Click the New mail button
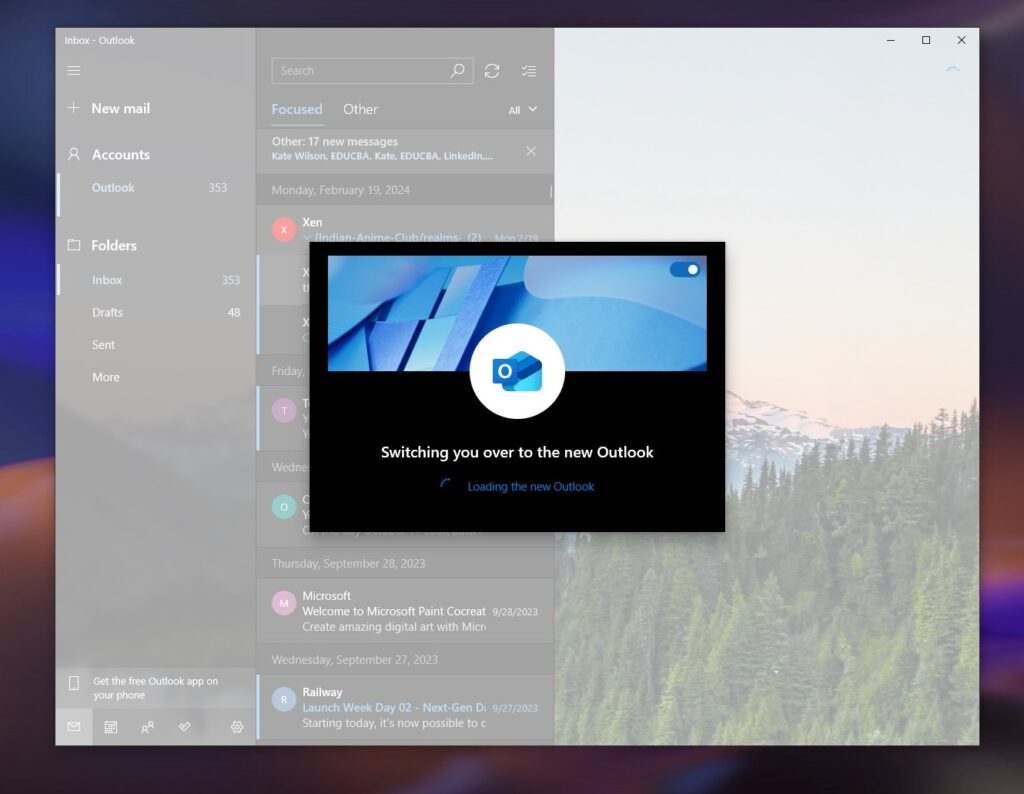The image size is (1024, 794). point(108,108)
